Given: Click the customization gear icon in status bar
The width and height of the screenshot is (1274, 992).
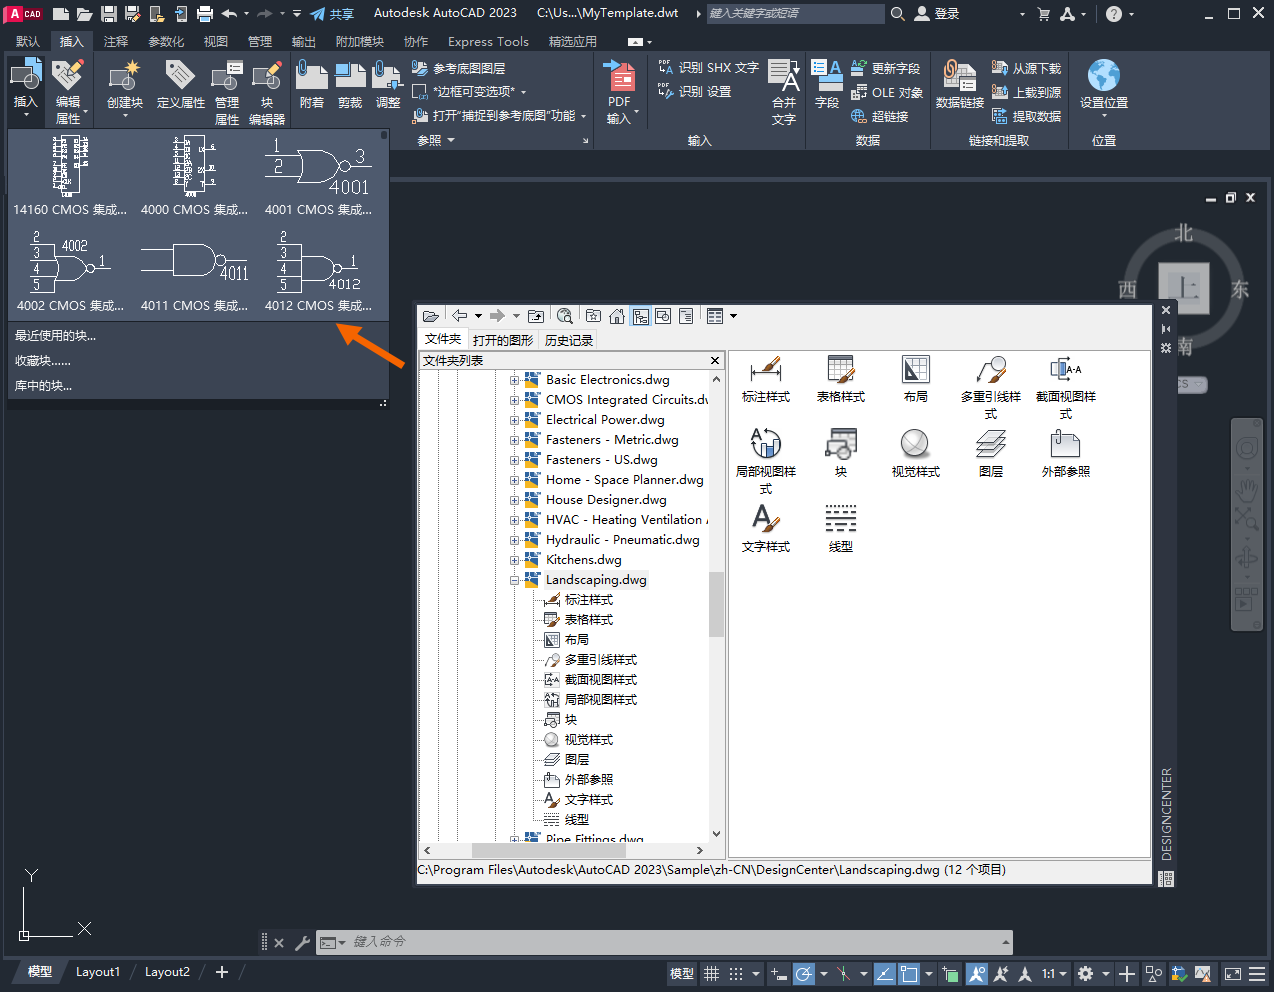Looking at the screenshot, I should coord(1085,973).
